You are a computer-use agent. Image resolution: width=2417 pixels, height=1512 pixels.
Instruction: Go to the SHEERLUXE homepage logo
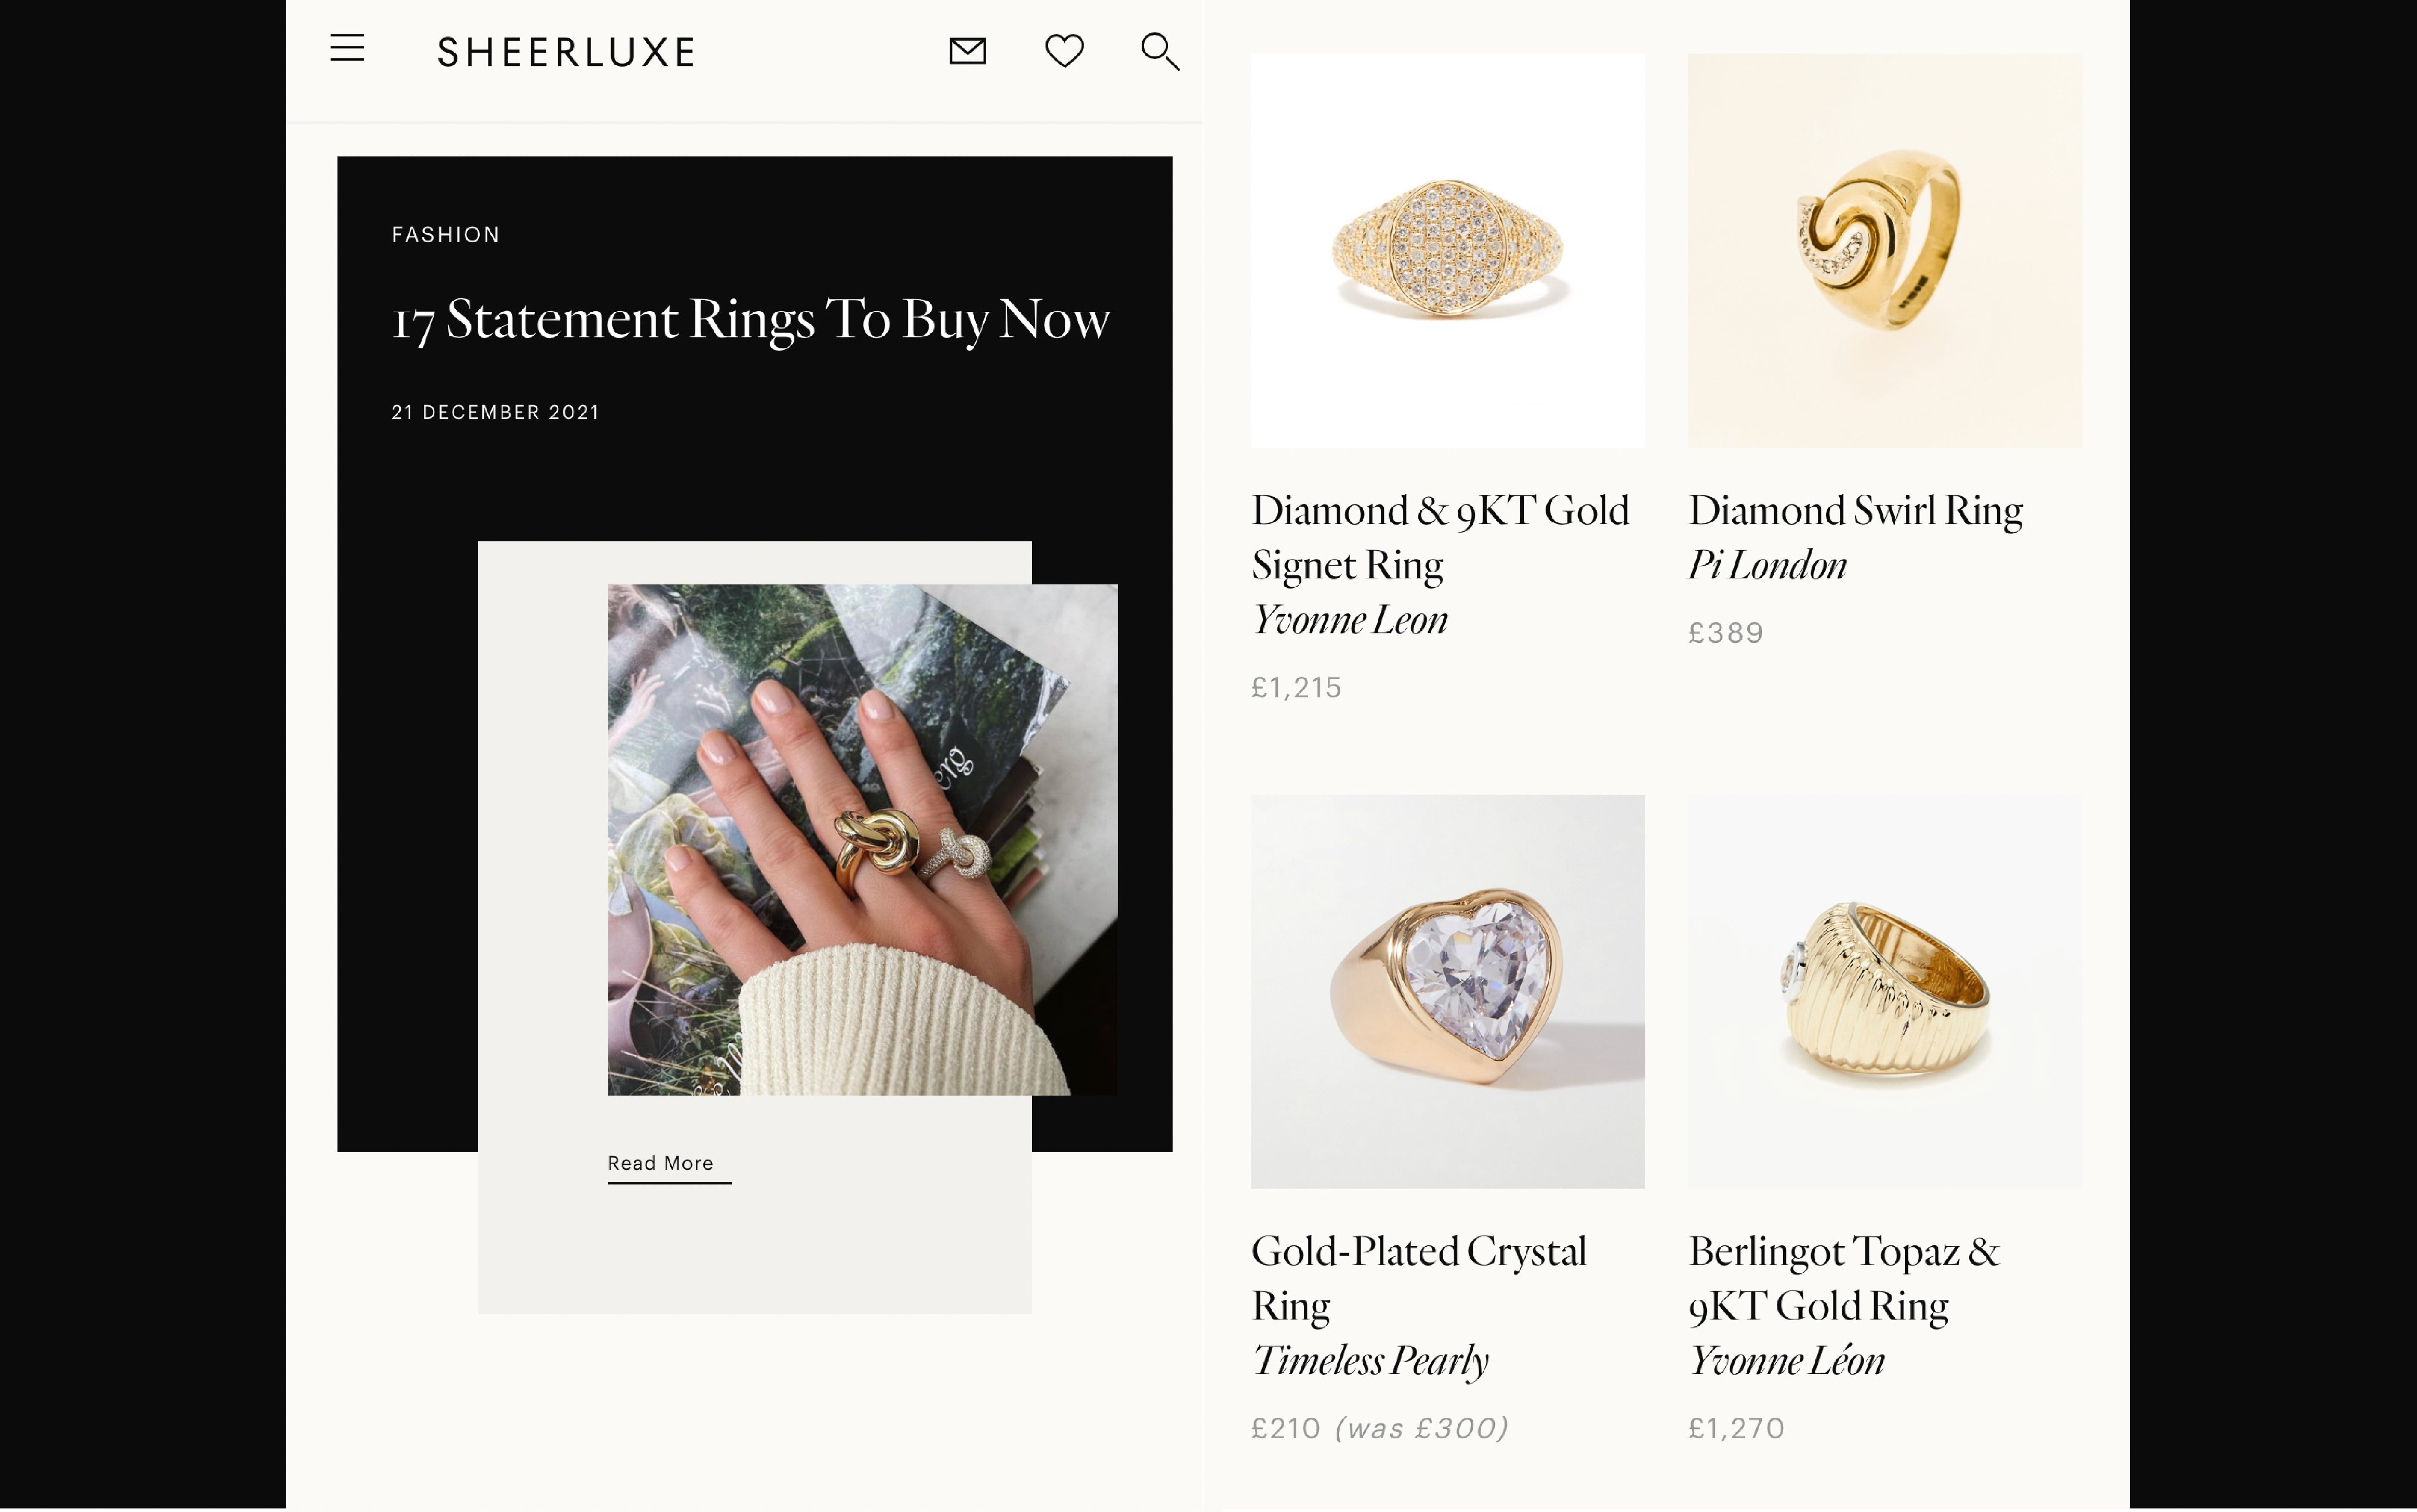coord(566,52)
